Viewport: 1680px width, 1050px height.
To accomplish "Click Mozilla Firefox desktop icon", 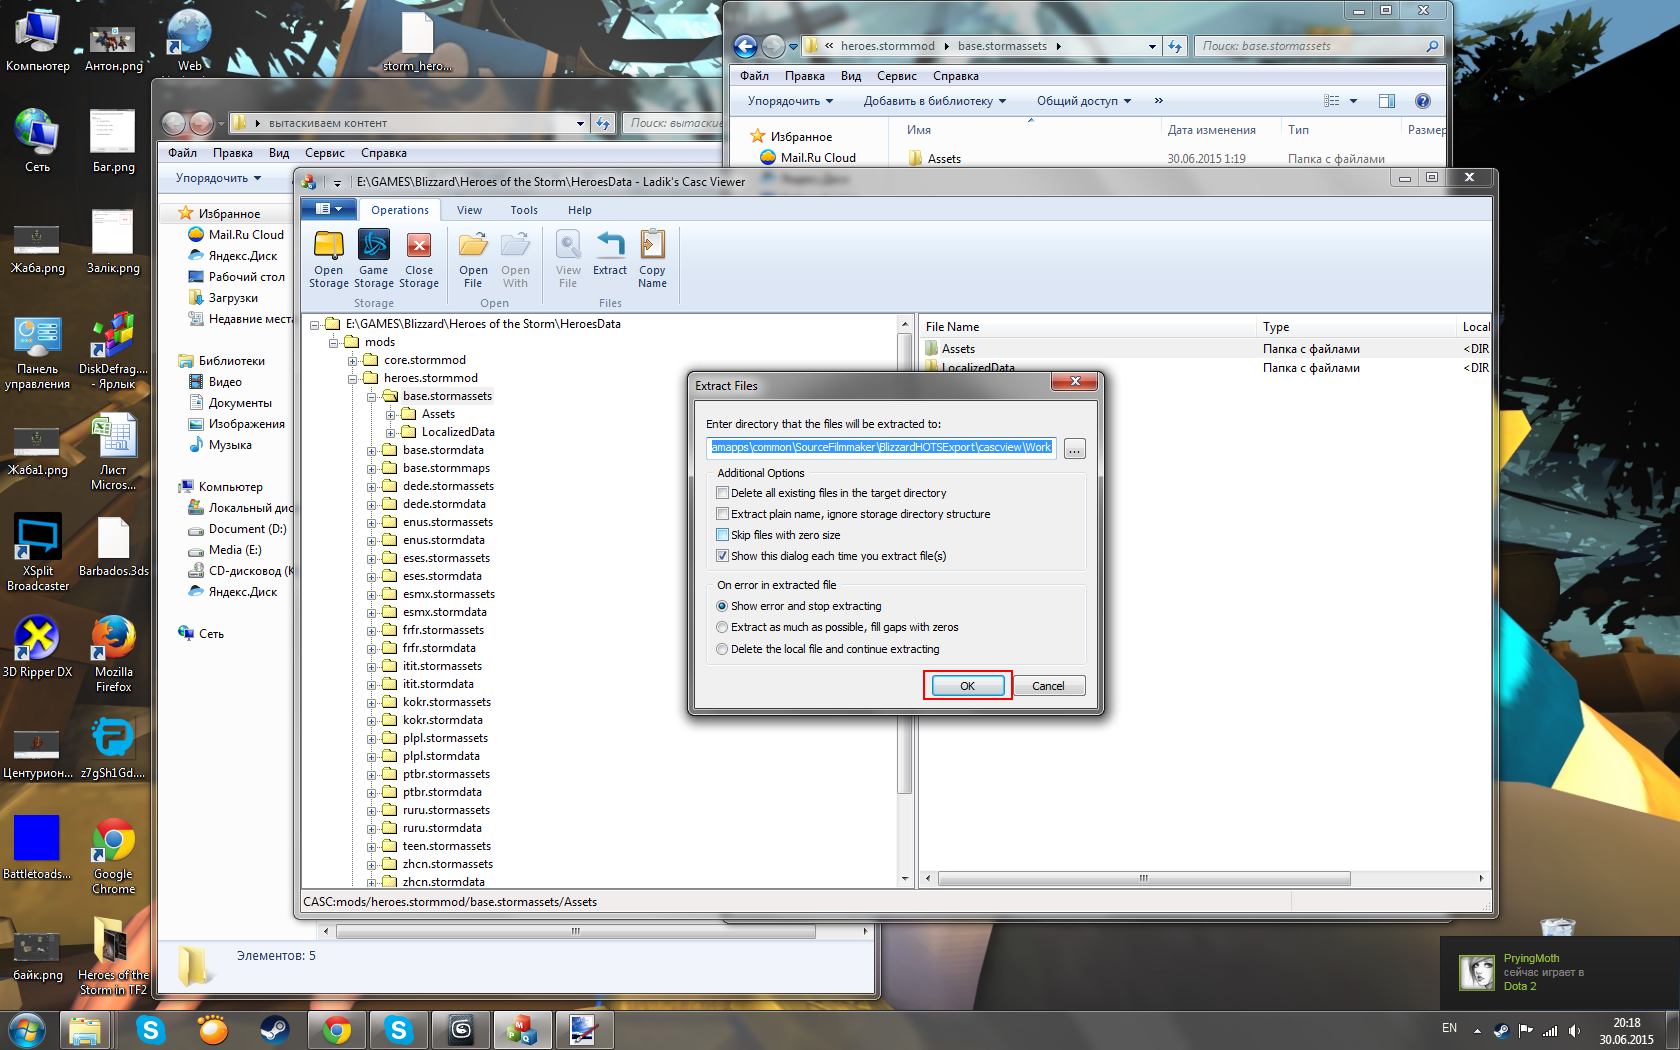I will pyautogui.click(x=113, y=654).
